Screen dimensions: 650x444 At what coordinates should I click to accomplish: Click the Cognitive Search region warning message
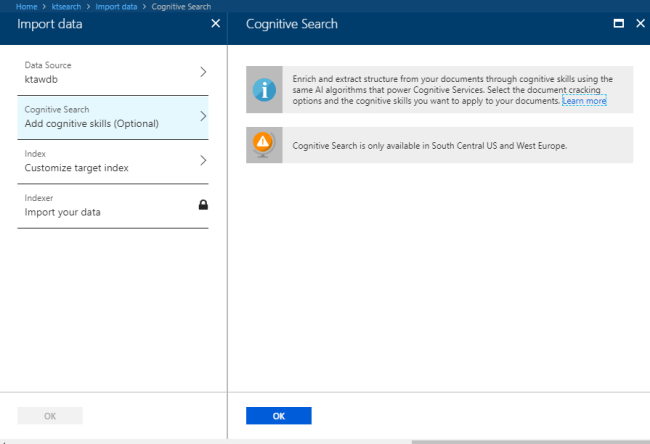tap(429, 146)
